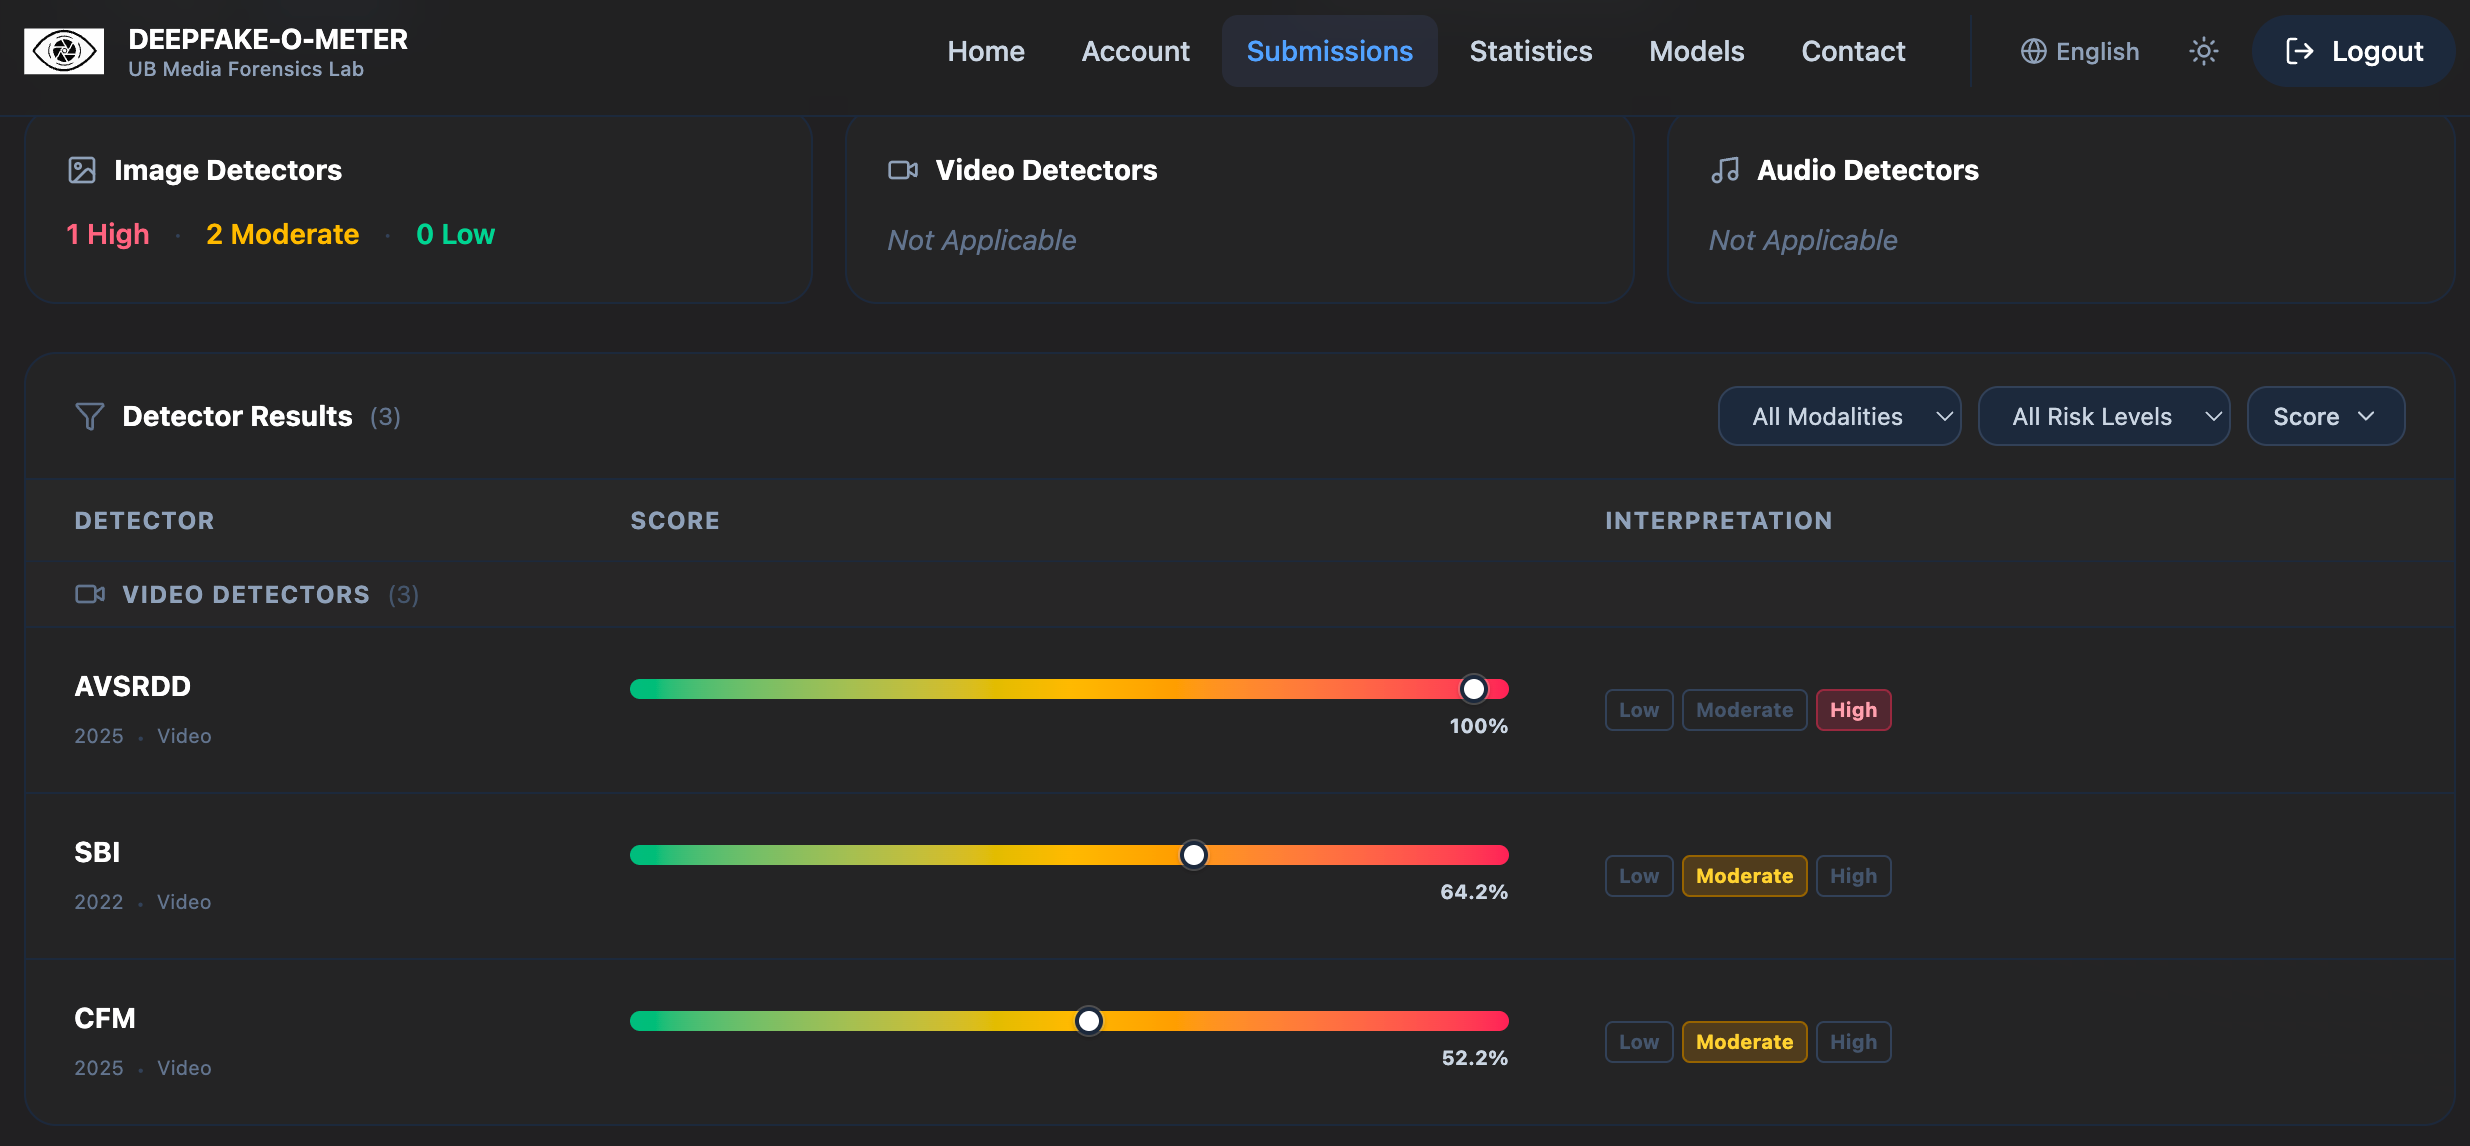The image size is (2470, 1146).
Task: Click the High badge in CFM row
Action: 1853,1042
